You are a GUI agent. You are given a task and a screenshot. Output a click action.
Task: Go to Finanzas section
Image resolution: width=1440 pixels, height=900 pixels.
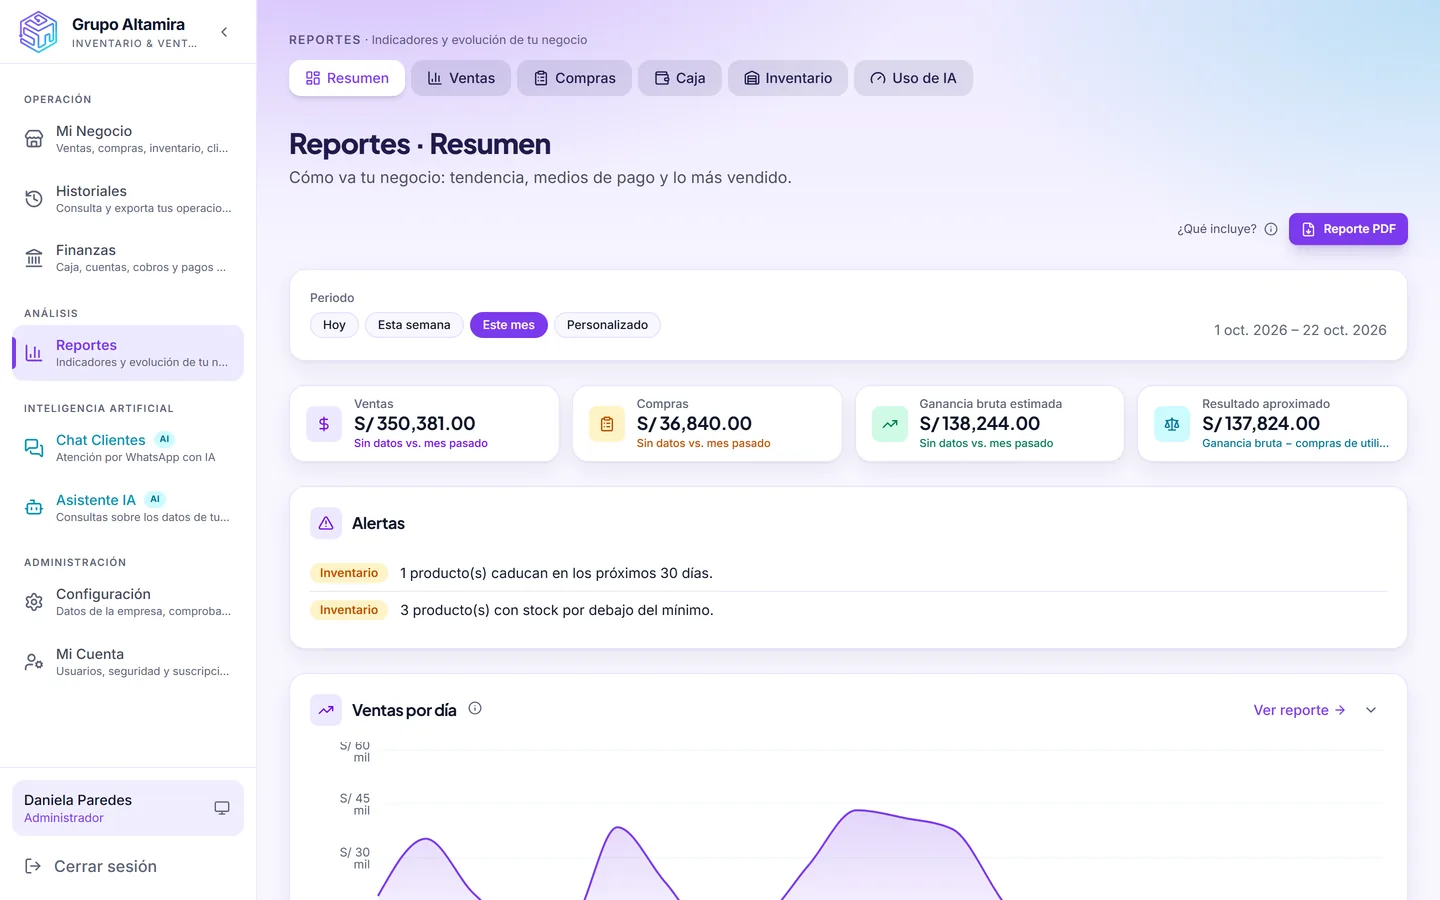128,258
